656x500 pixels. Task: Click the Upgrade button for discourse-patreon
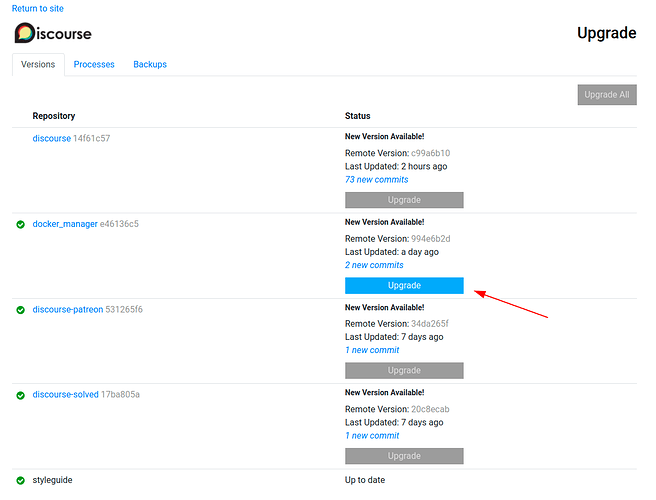[x=404, y=370]
